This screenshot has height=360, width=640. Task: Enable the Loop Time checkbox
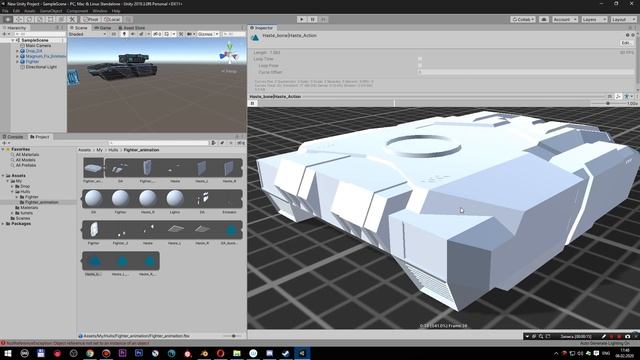420,59
